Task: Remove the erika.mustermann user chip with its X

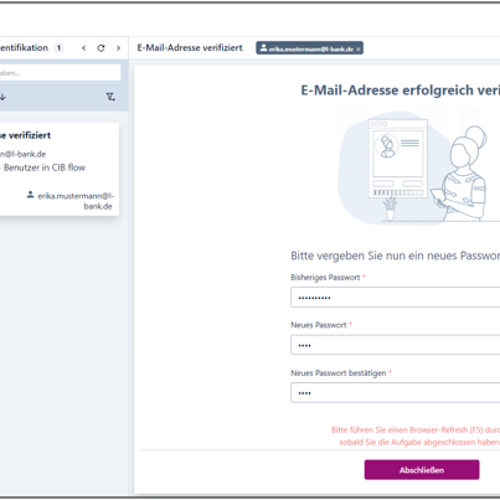Action: click(358, 49)
